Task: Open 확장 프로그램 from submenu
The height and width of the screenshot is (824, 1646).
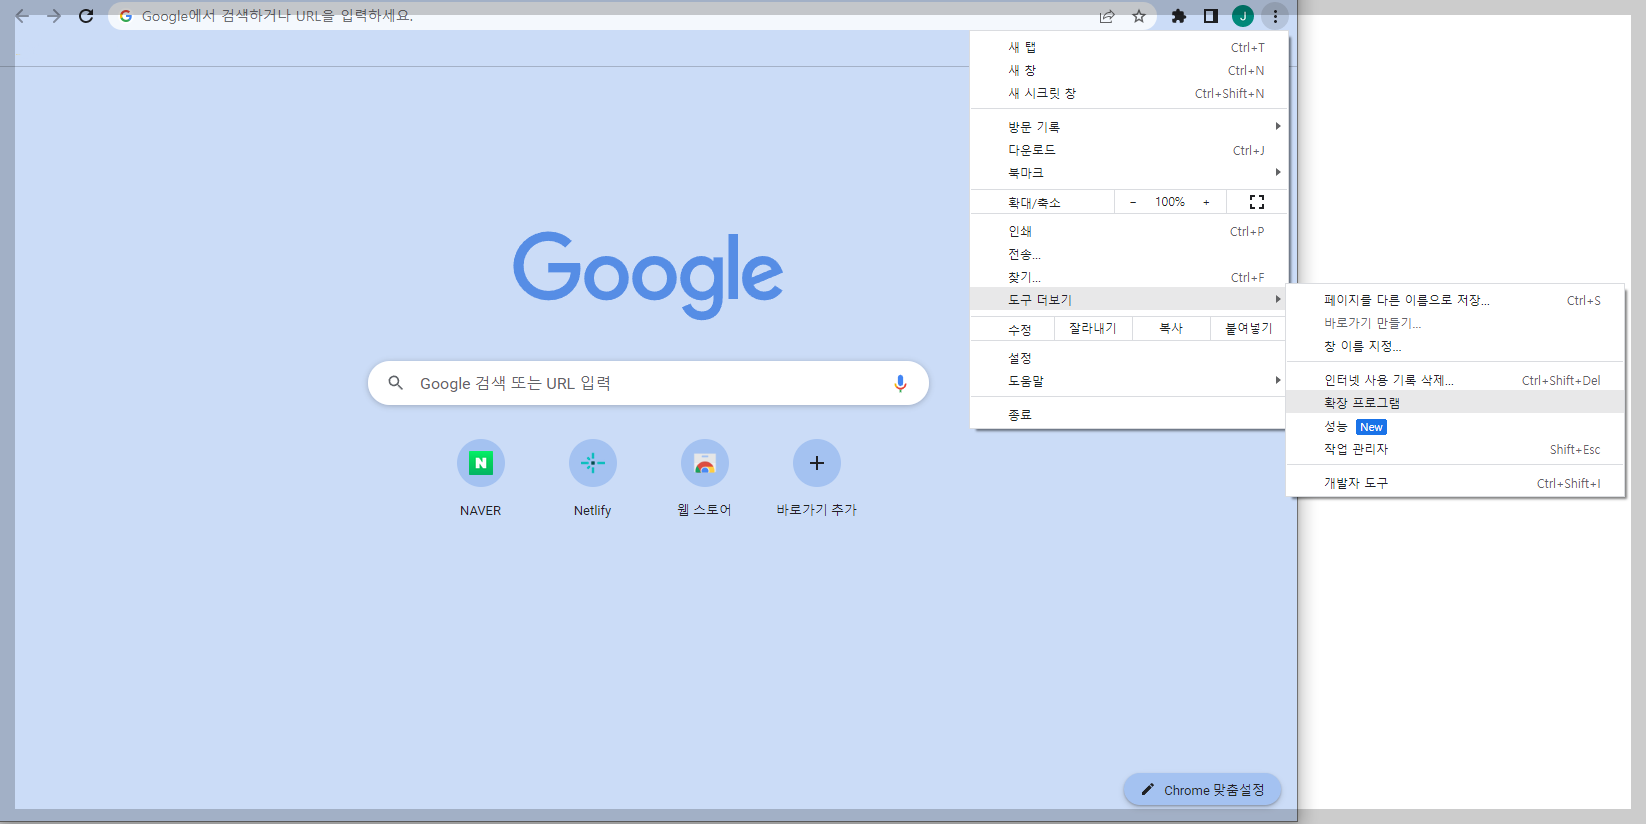Action: click(1456, 403)
